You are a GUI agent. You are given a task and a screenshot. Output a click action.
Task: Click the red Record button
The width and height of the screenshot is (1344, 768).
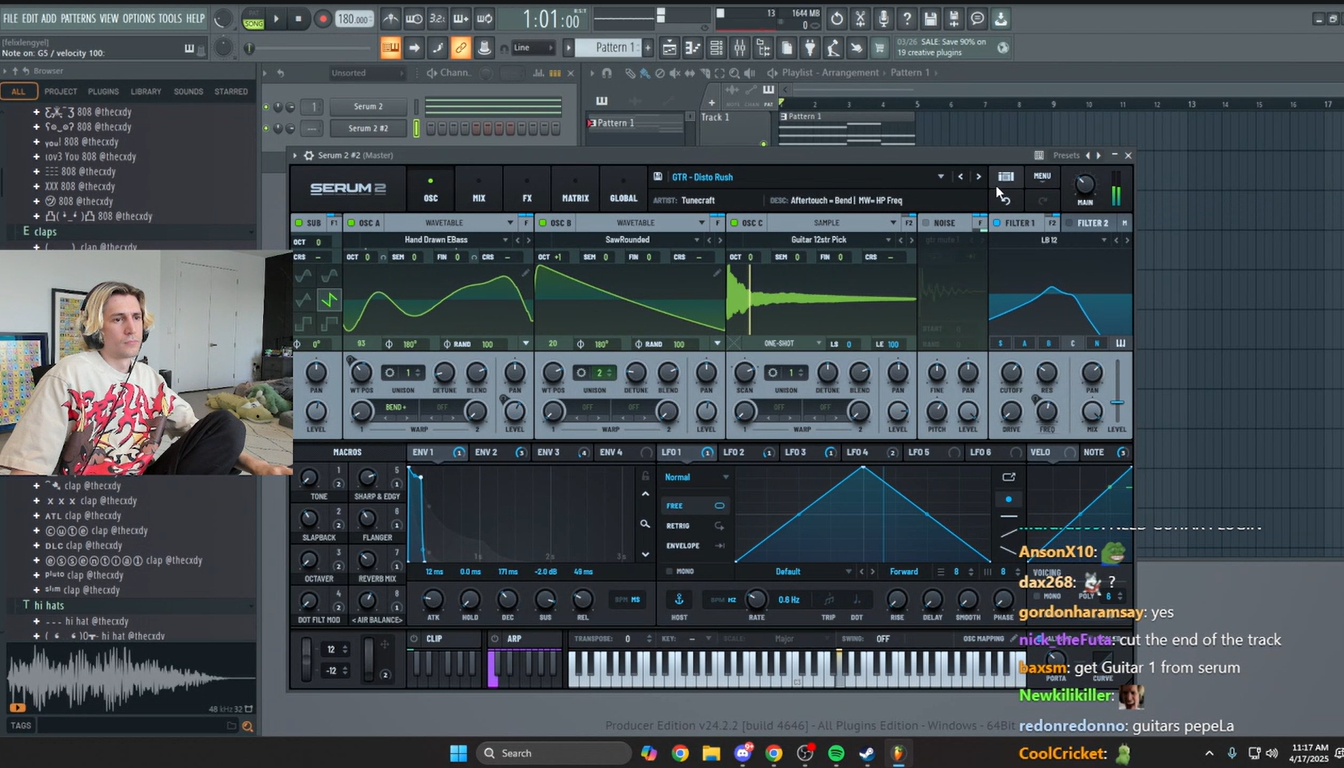[322, 18]
